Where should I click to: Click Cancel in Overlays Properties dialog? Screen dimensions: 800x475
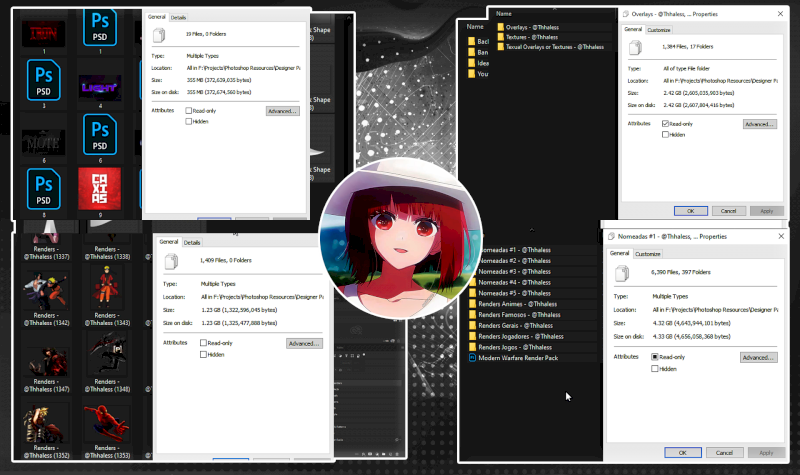[x=727, y=211]
